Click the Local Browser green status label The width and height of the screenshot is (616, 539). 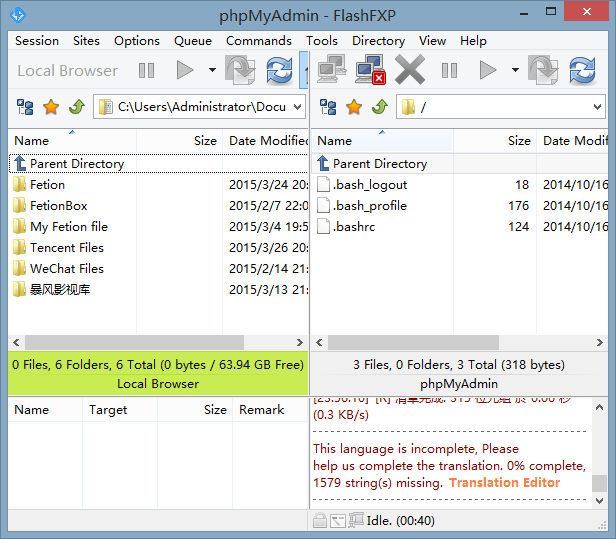tap(158, 384)
